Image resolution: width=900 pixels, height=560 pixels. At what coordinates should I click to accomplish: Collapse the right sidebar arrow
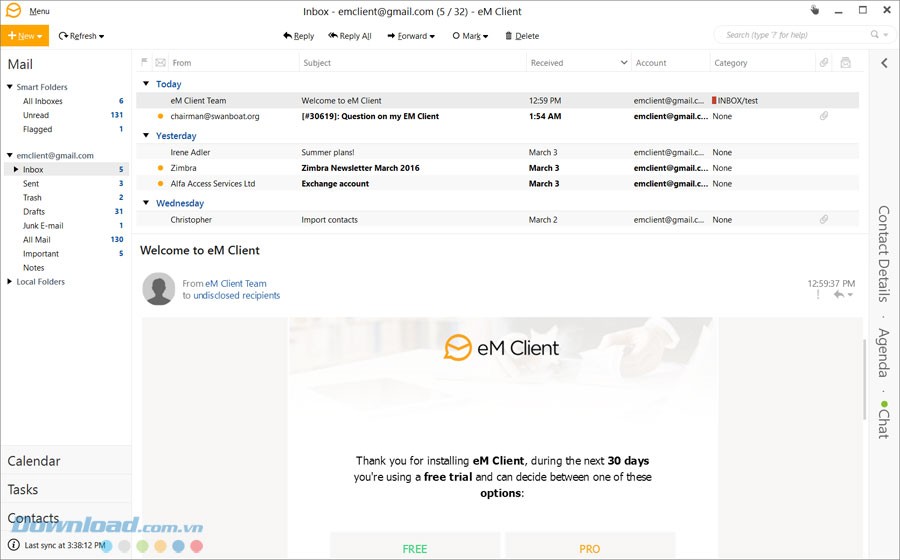[885, 63]
